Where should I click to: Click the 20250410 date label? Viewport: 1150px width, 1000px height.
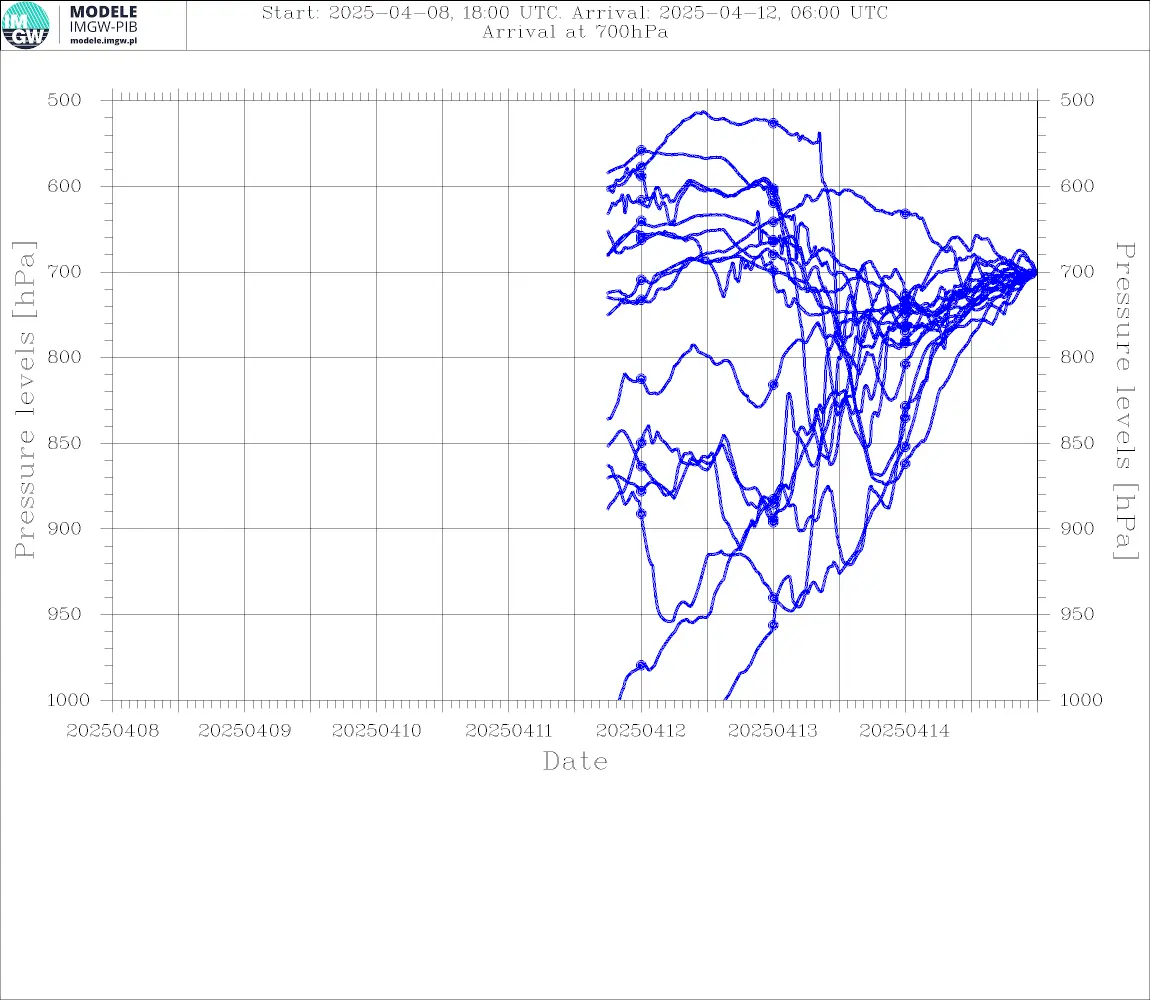click(376, 731)
